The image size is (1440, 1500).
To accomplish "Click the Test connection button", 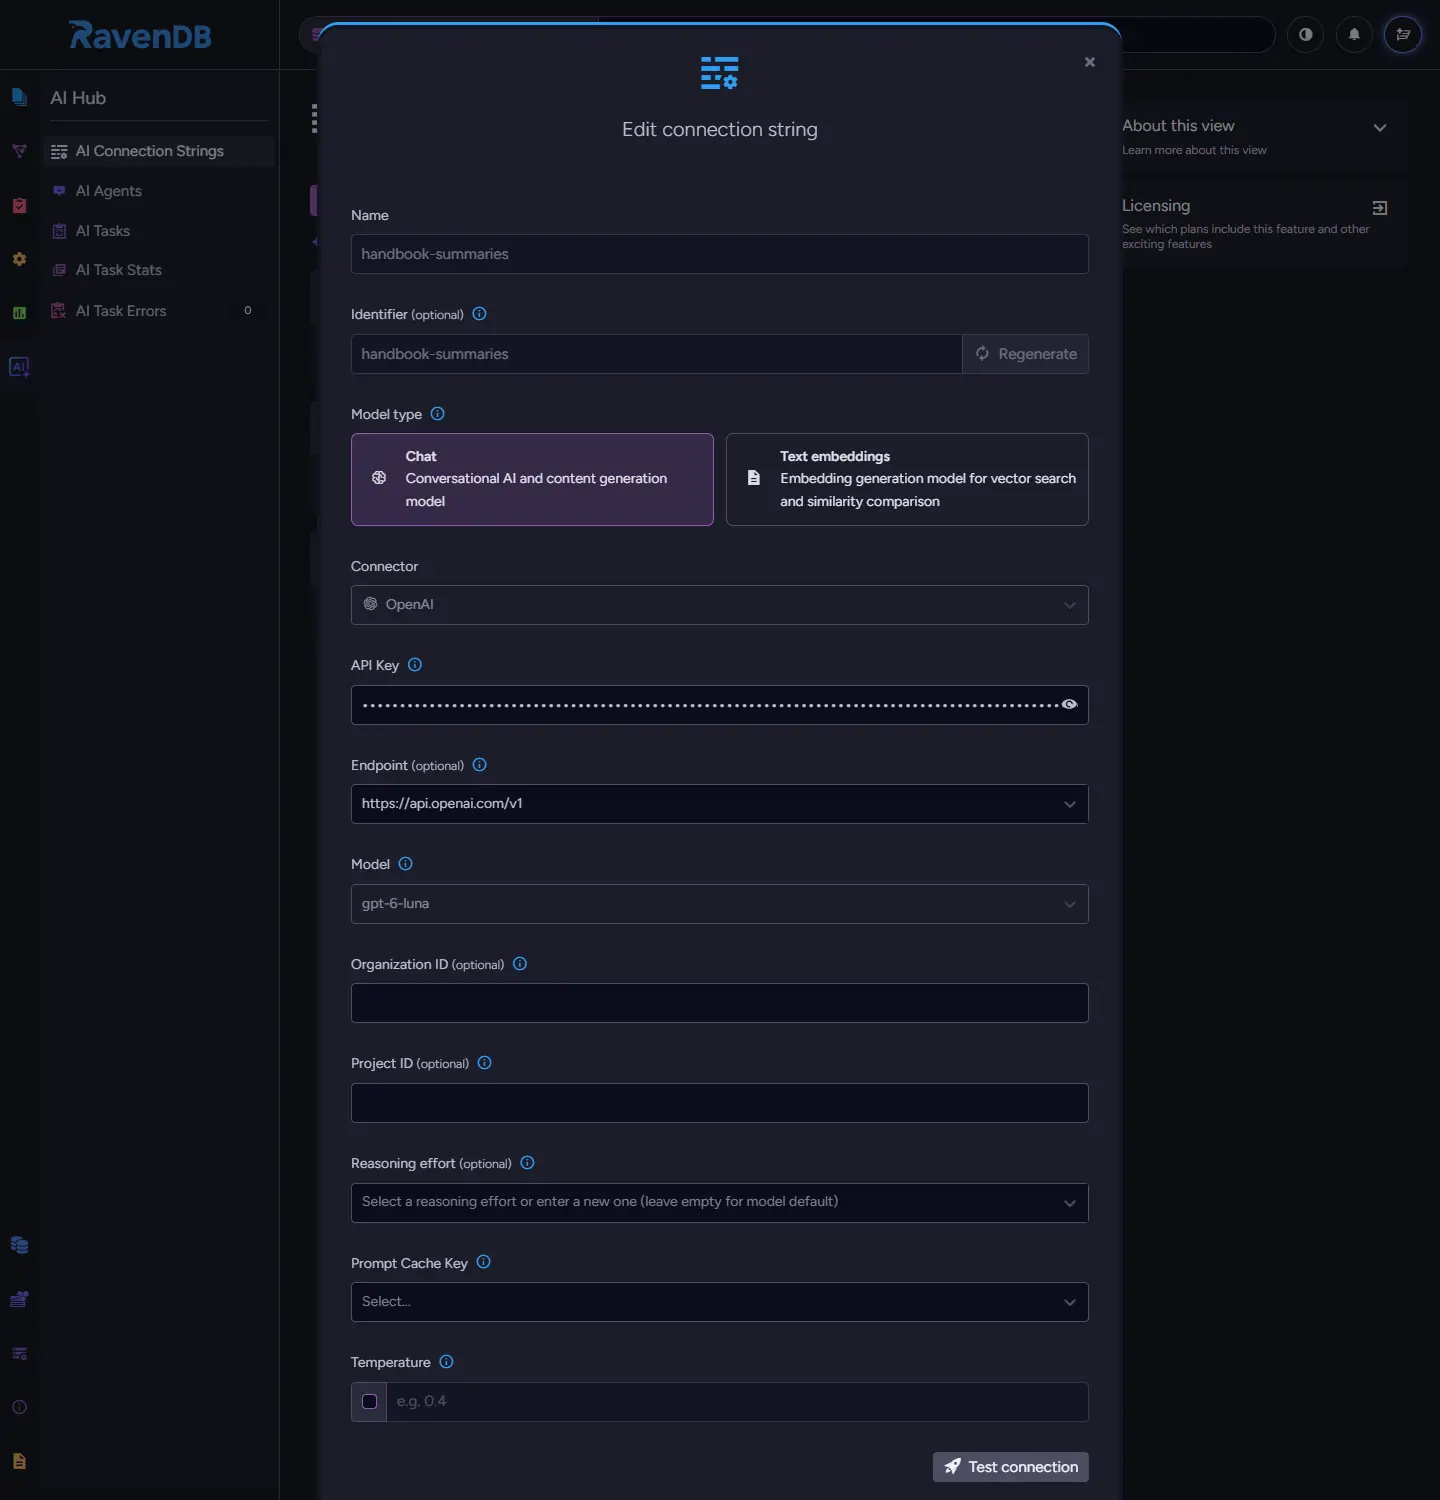I will coord(1011,1467).
